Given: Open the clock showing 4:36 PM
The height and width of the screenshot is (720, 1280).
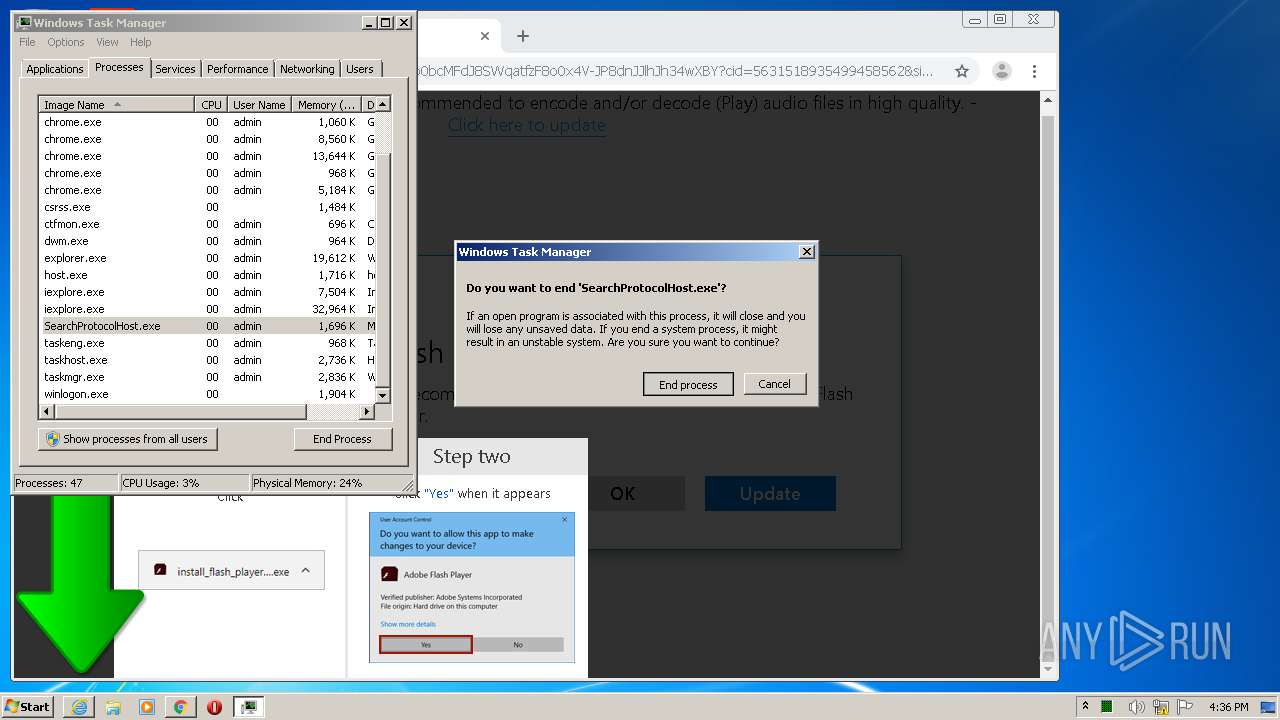Looking at the screenshot, I should coord(1228,707).
